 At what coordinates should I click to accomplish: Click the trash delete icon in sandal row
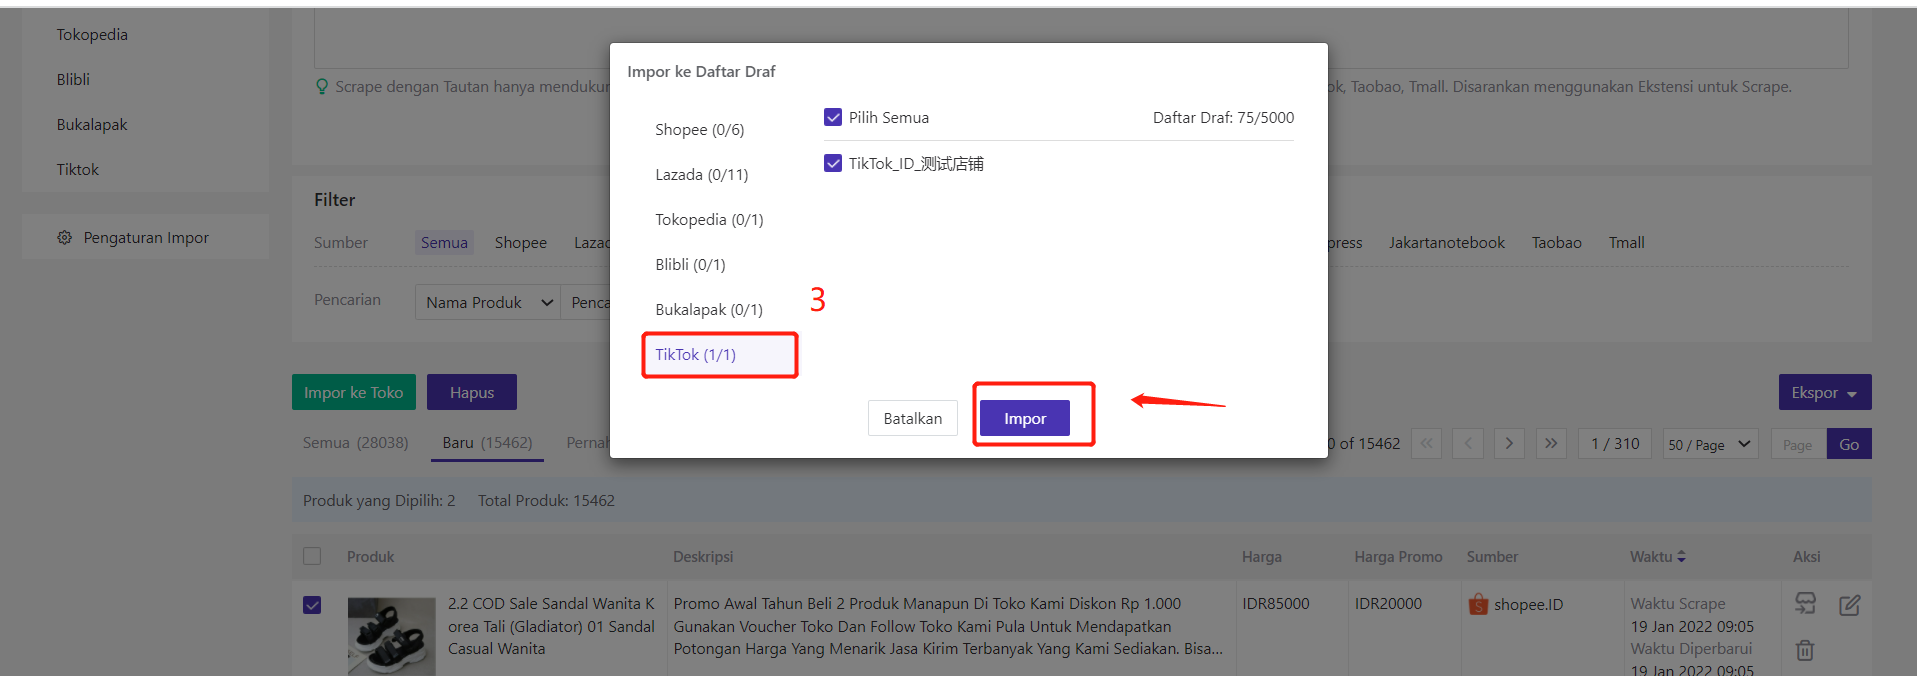point(1805,650)
